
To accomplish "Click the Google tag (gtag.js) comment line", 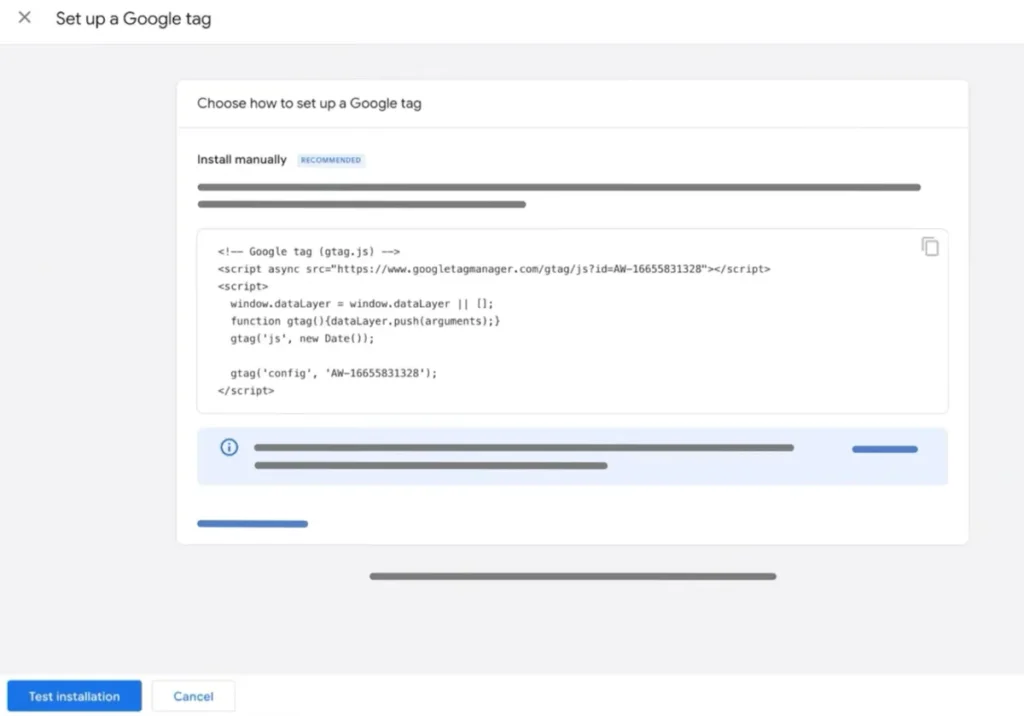I will pyautogui.click(x=309, y=252).
